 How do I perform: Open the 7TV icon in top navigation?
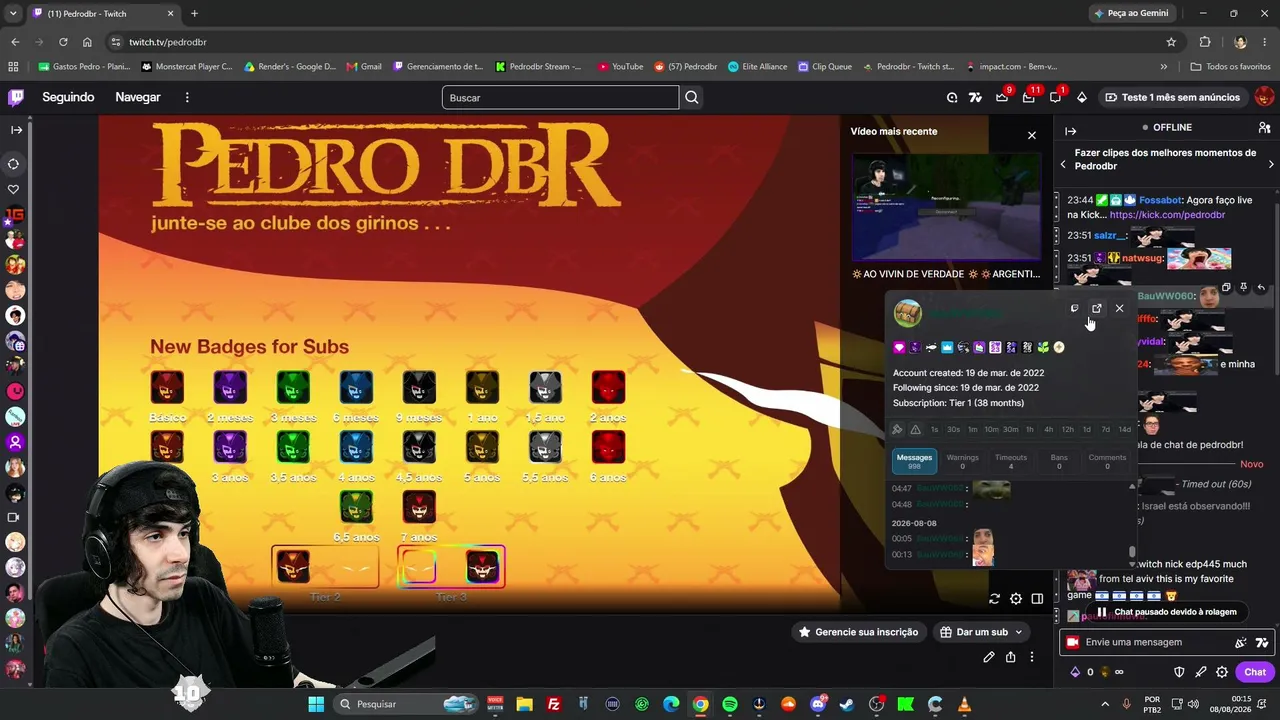point(976,97)
